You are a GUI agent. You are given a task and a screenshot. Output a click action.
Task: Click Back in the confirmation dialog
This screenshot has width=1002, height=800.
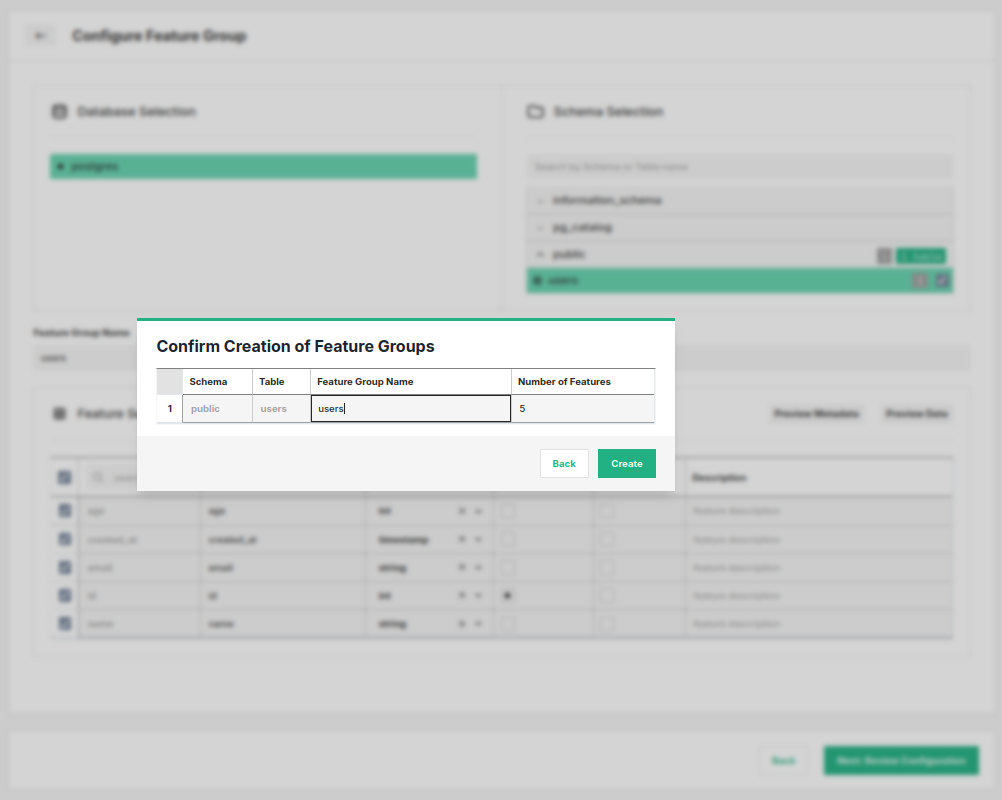point(564,463)
